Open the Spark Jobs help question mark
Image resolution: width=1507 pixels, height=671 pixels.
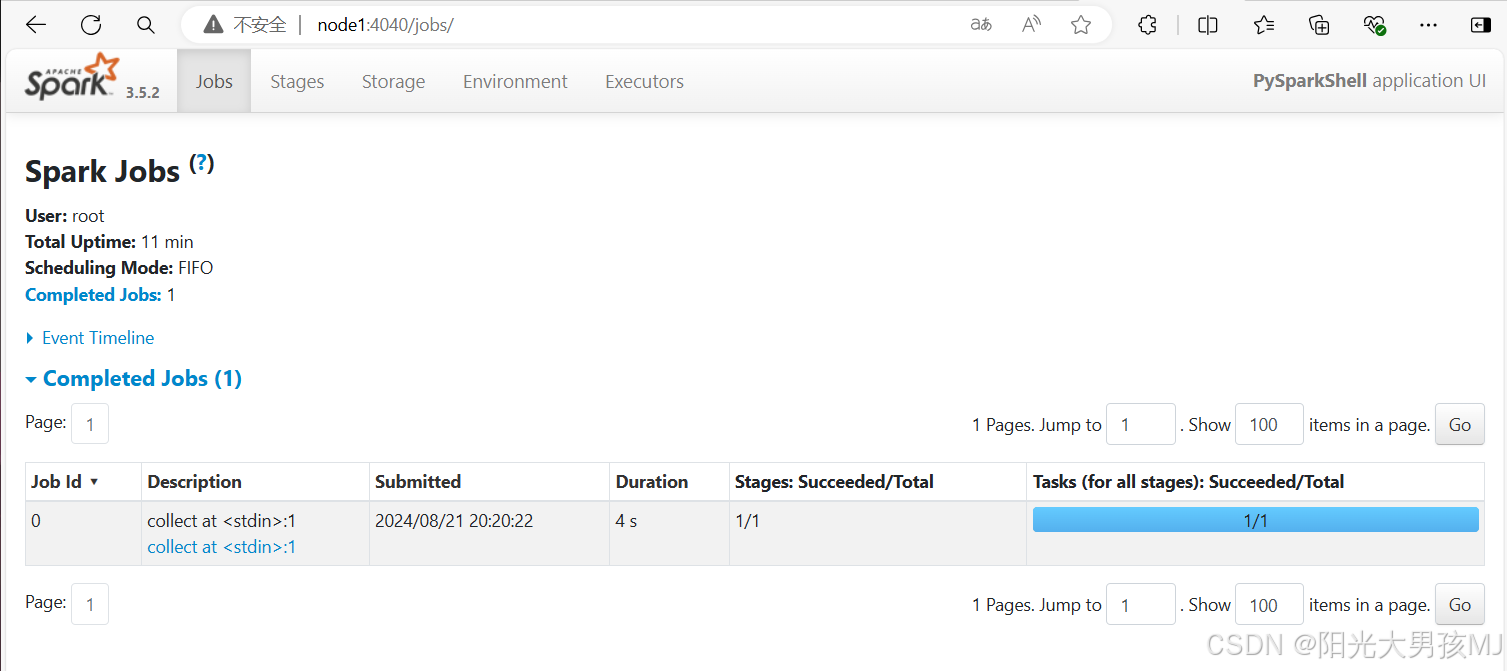click(202, 163)
